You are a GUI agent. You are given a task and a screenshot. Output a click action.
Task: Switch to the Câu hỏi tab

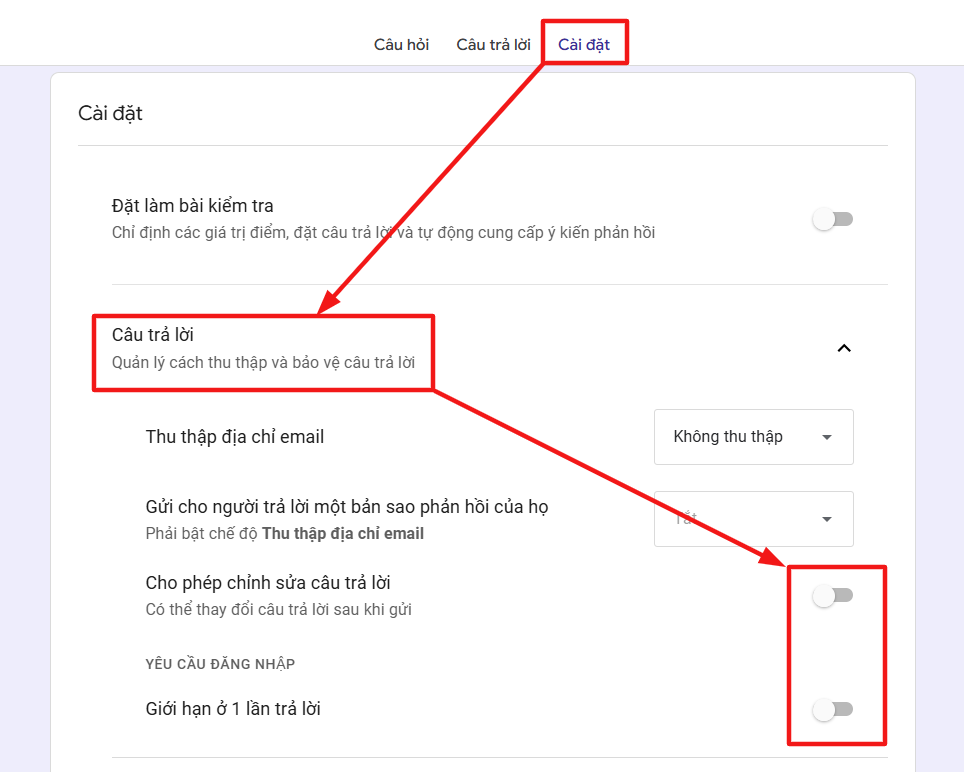(x=401, y=45)
